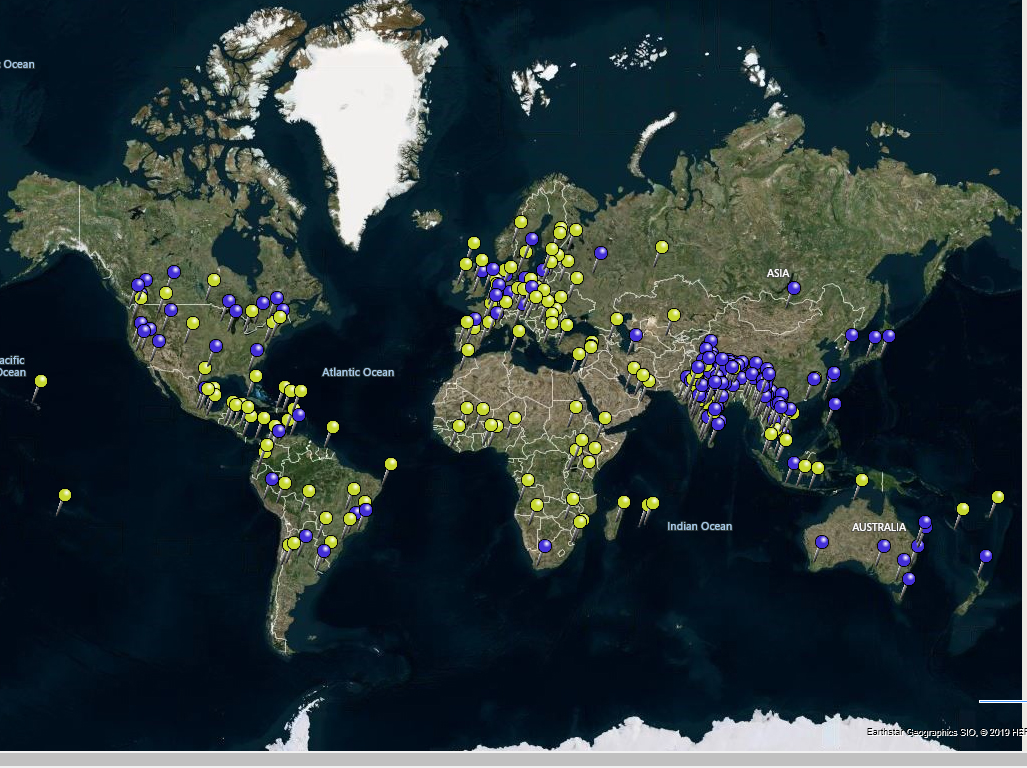
Task: Select the isolated yellow pin in South Pacific
Action: click(65, 495)
